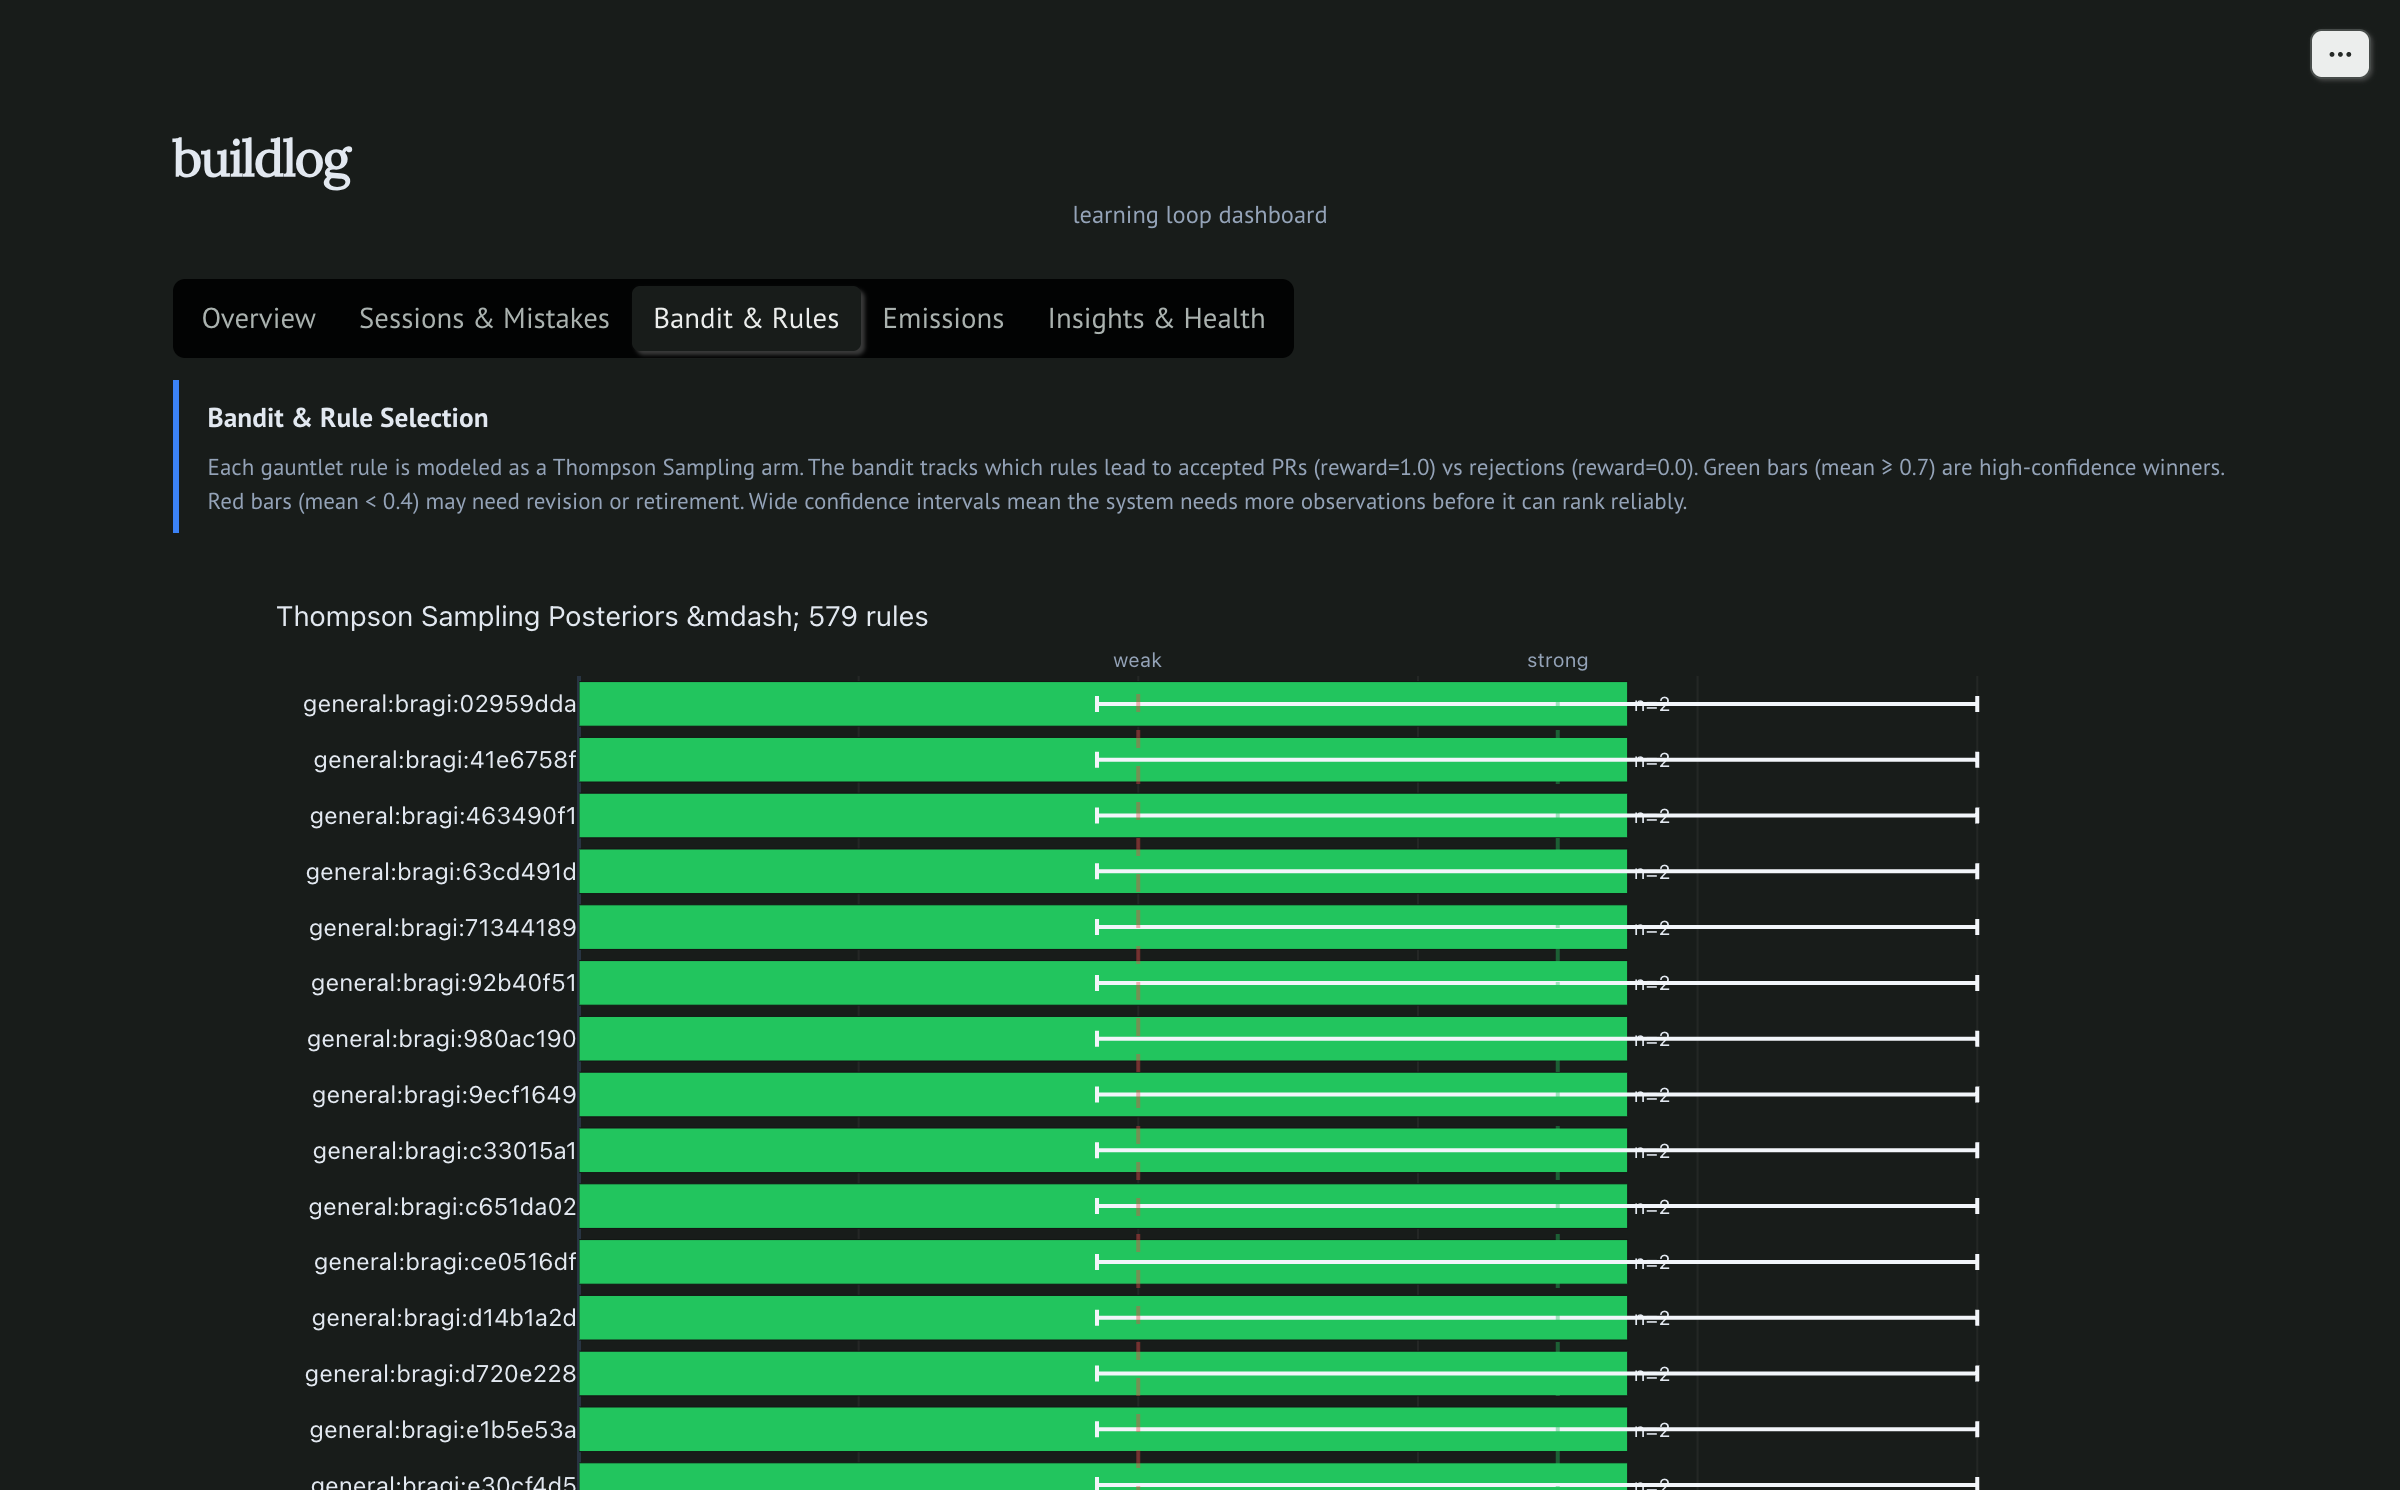Viewport: 2400px width, 1490px height.
Task: Click the Bandit & Rule Selection heading
Action: (x=347, y=418)
